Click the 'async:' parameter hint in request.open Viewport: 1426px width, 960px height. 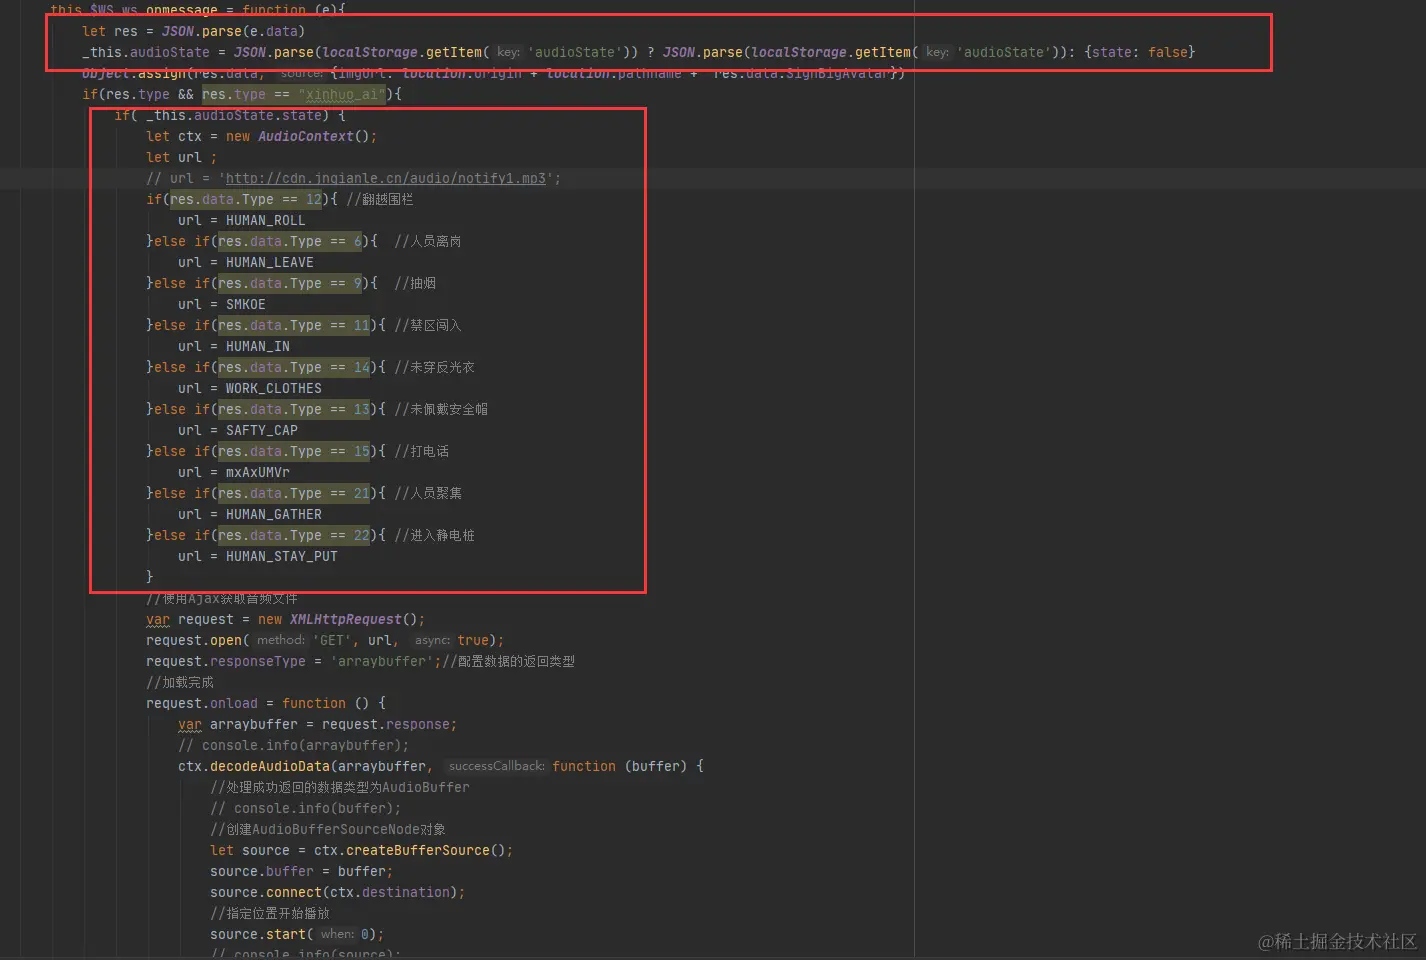click(432, 640)
